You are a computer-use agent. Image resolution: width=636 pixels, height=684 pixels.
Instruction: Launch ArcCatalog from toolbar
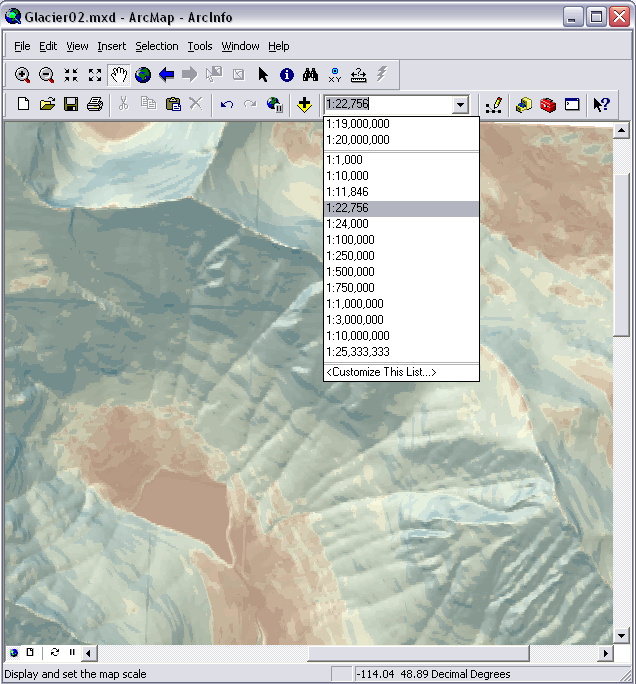(x=523, y=105)
